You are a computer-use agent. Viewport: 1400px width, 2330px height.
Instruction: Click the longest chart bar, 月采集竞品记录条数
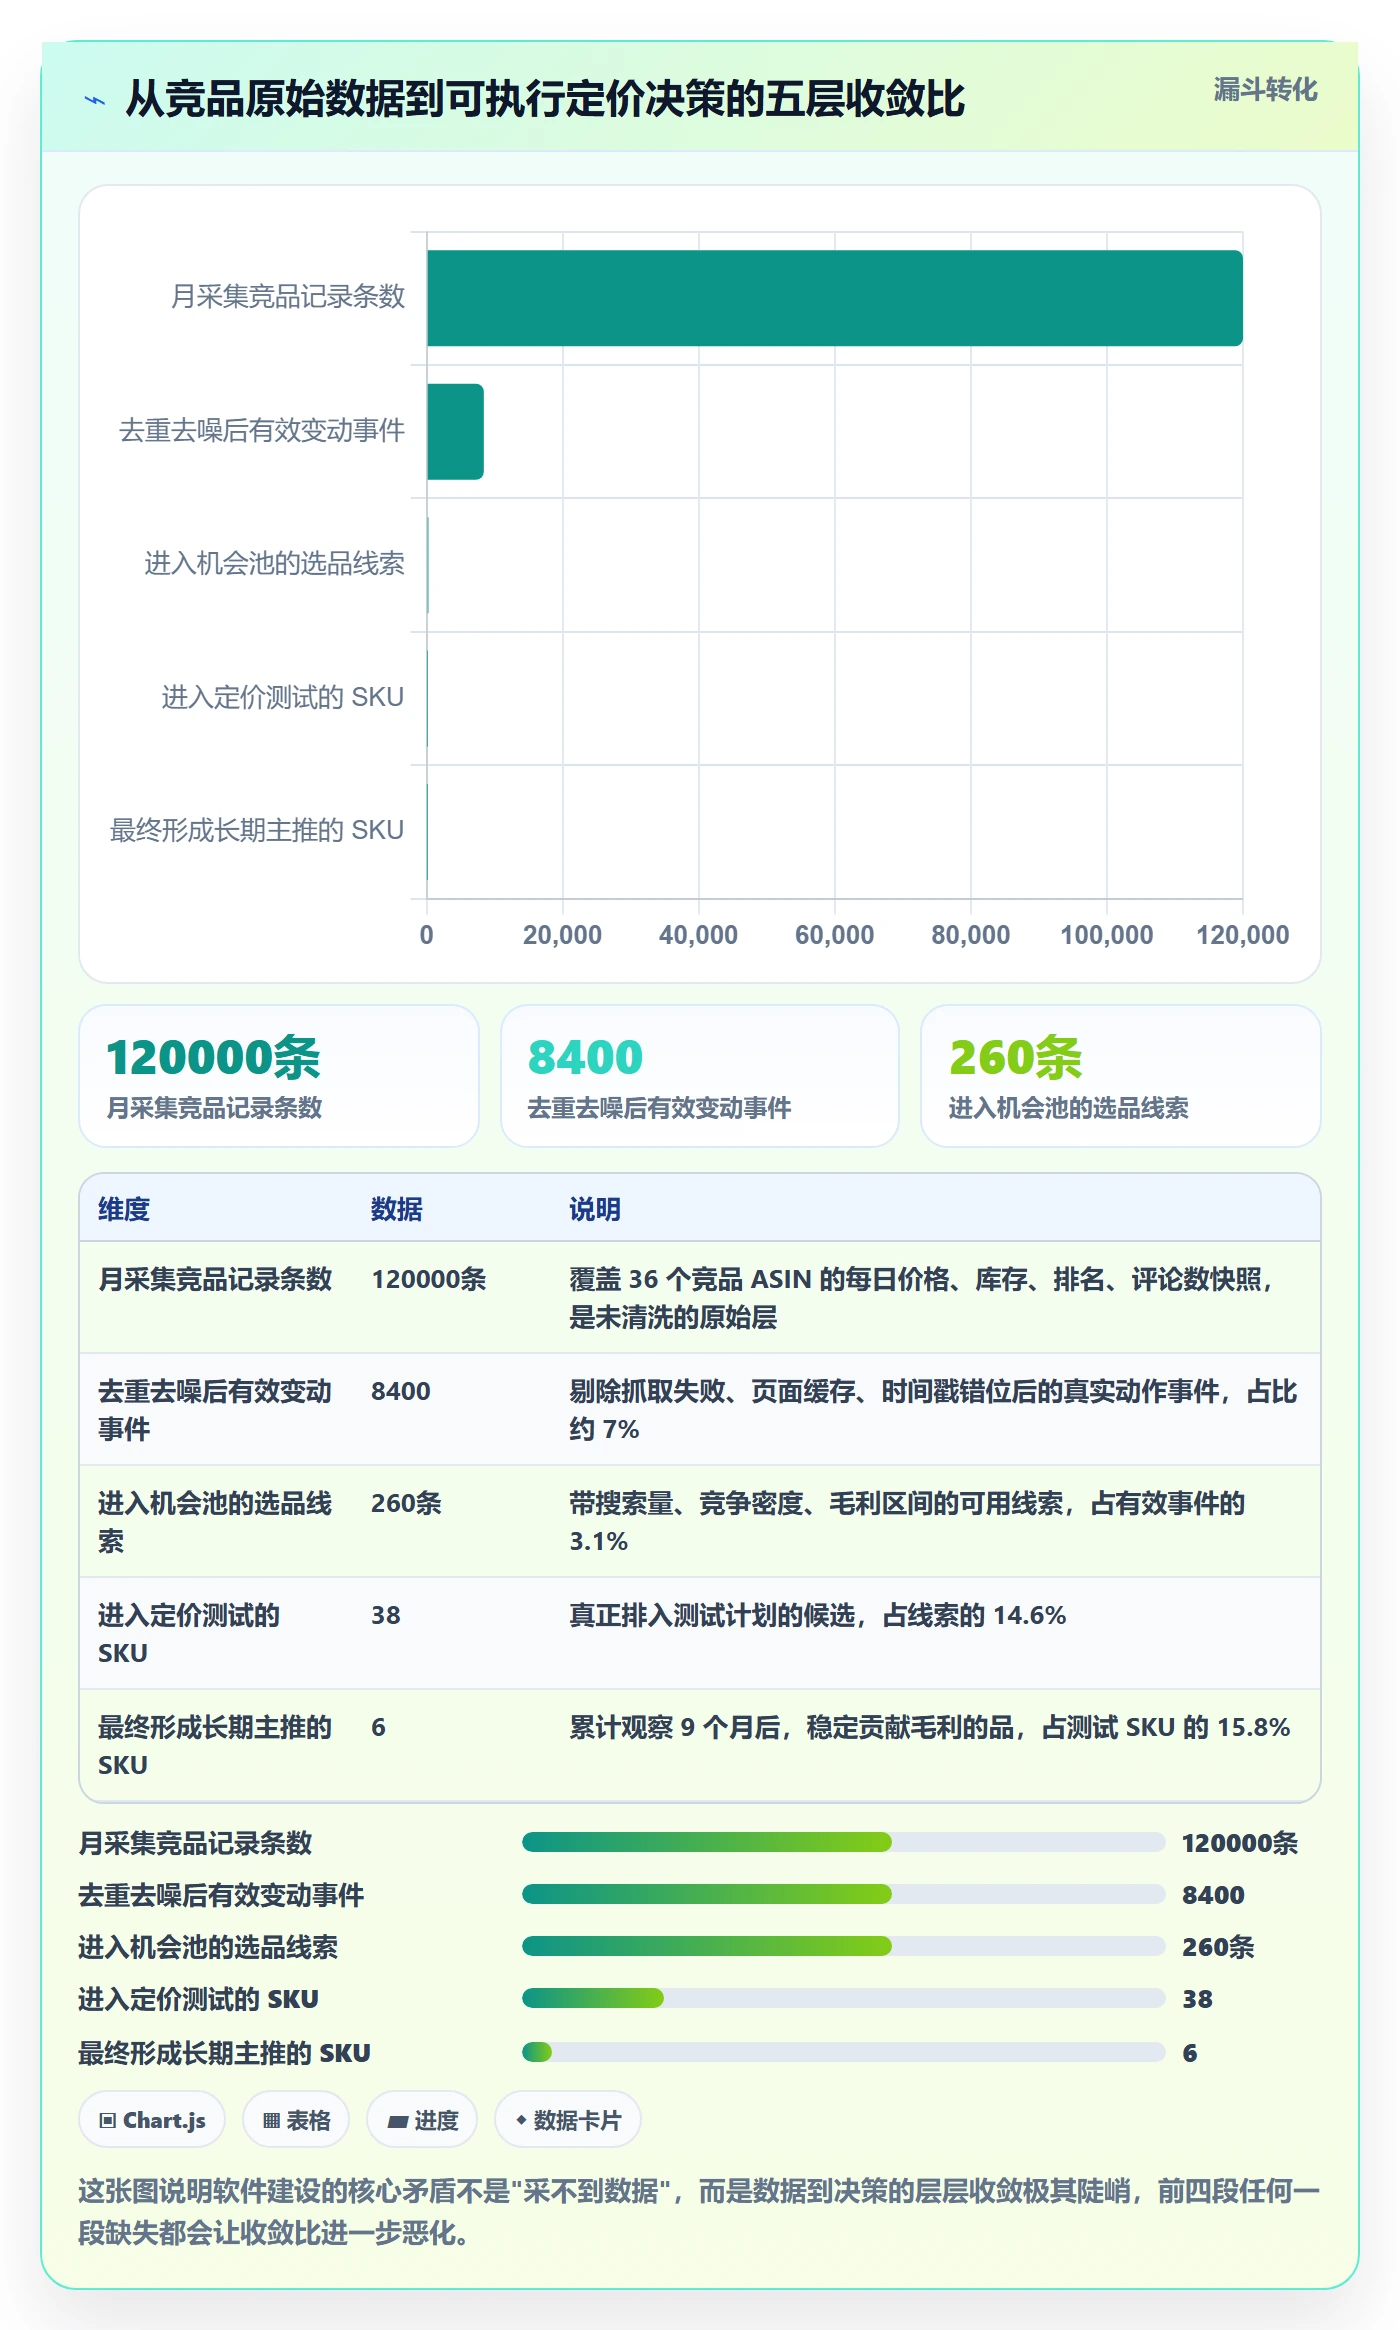(x=835, y=298)
